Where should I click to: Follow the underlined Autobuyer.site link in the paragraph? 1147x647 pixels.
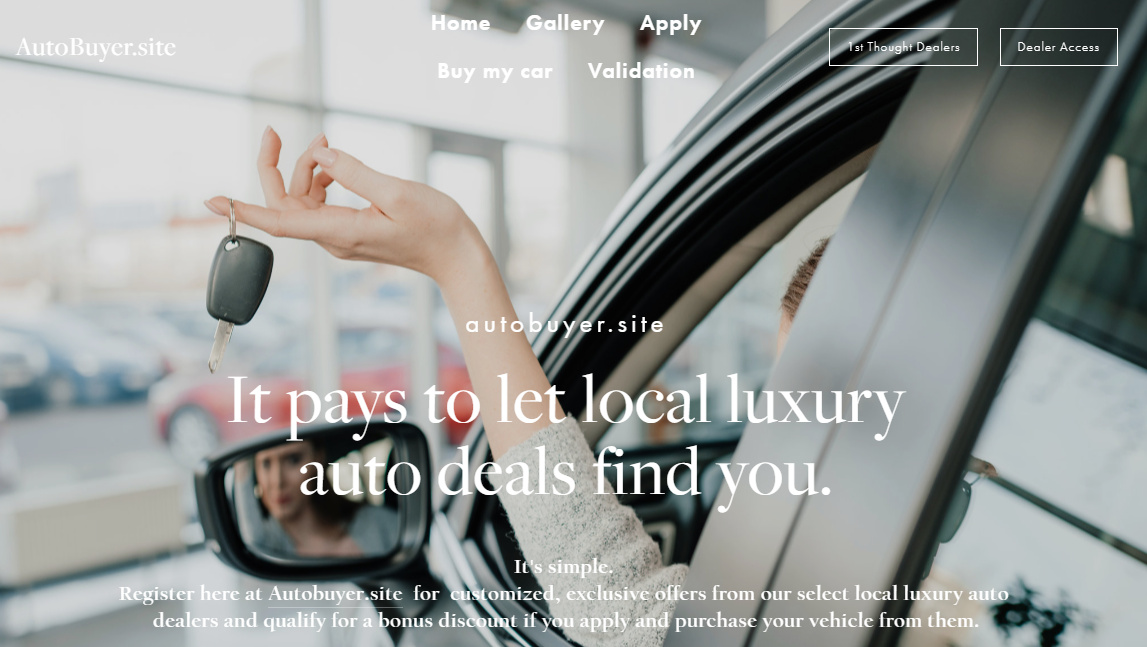click(335, 594)
